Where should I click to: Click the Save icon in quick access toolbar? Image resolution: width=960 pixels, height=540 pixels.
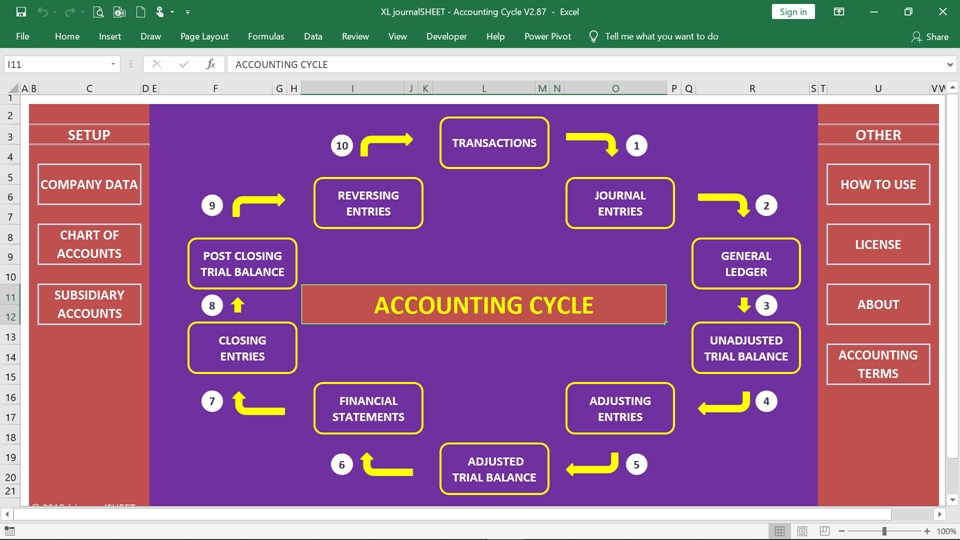coord(21,12)
